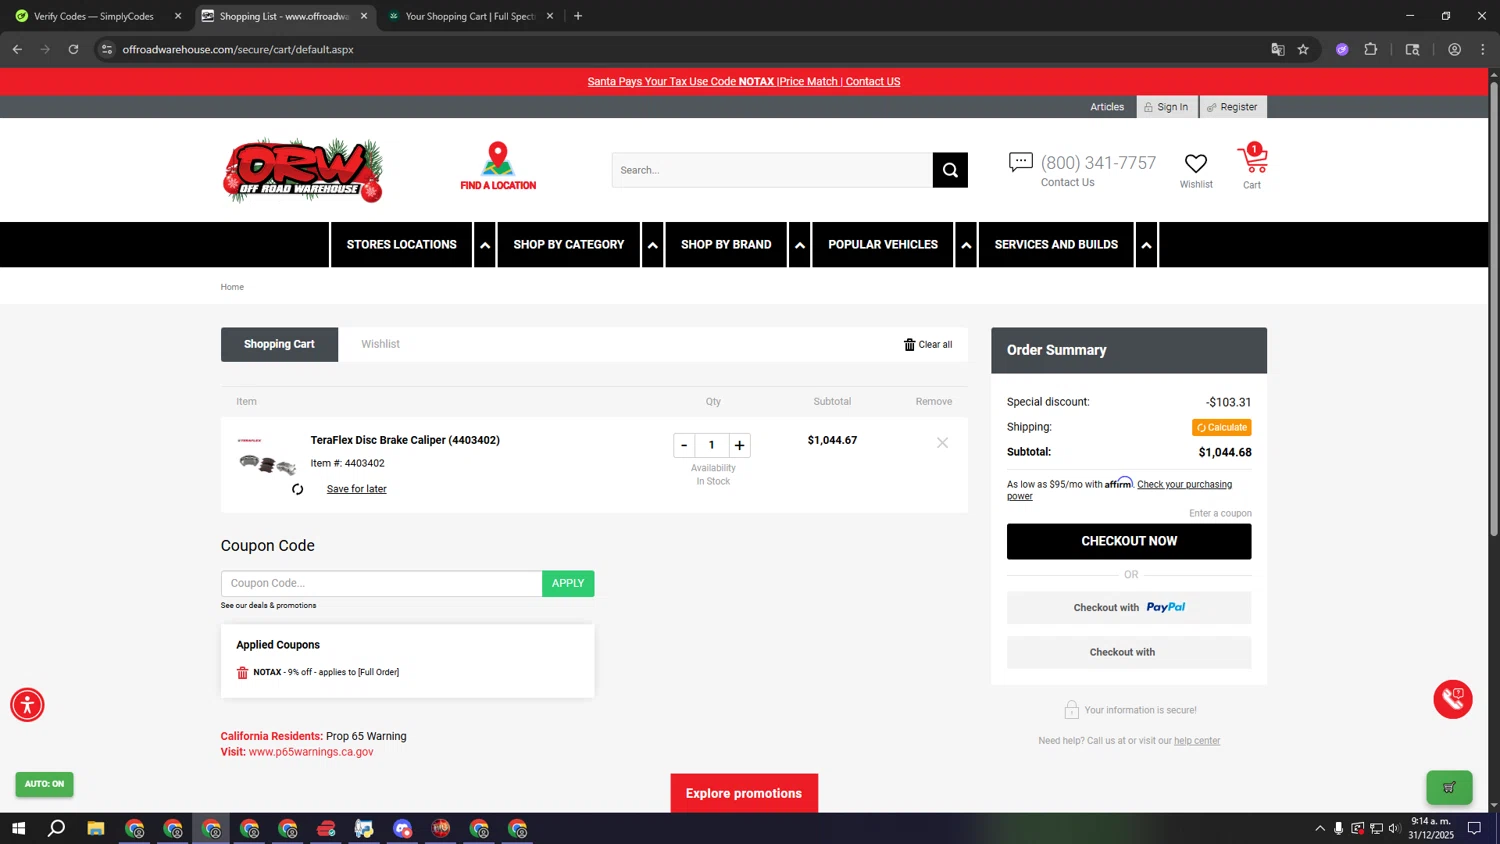1500x844 pixels.
Task: View site information icon in address bar
Action: 107,49
